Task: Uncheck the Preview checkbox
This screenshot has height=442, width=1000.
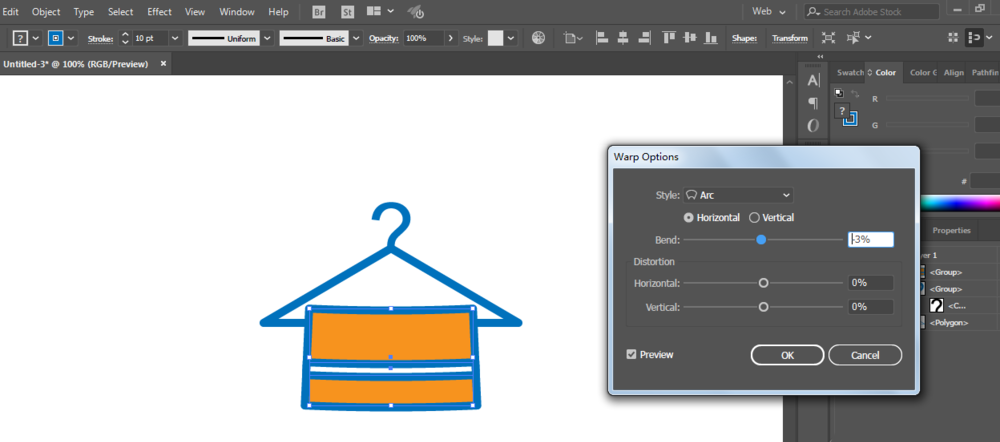Action: (631, 354)
